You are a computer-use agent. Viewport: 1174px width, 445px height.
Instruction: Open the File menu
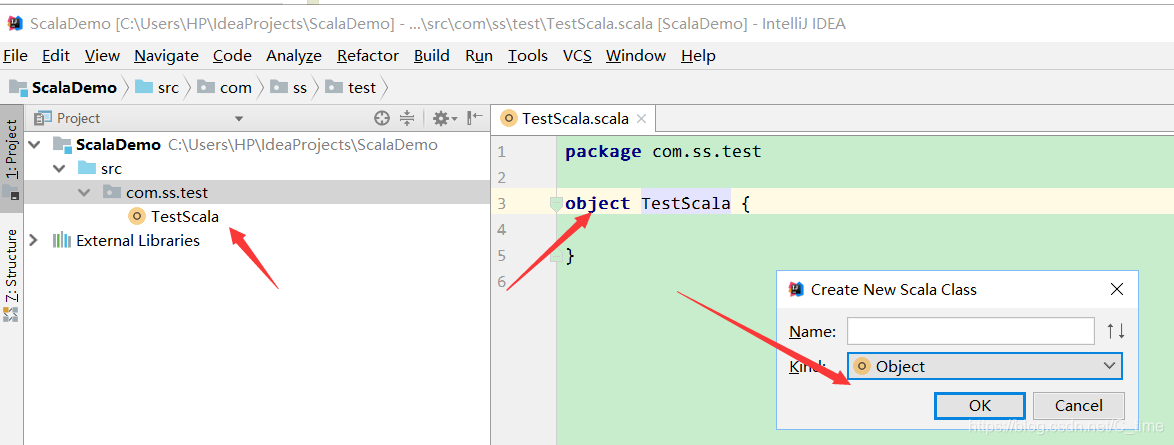point(16,55)
